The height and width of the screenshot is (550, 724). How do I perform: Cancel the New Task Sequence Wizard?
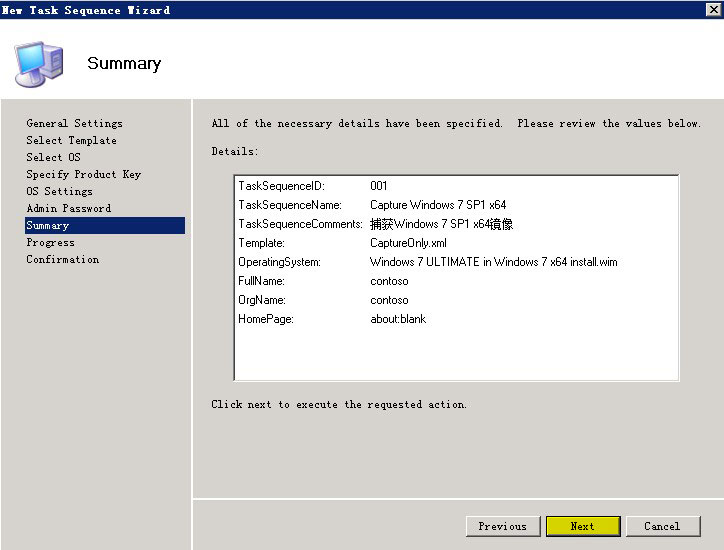click(663, 526)
